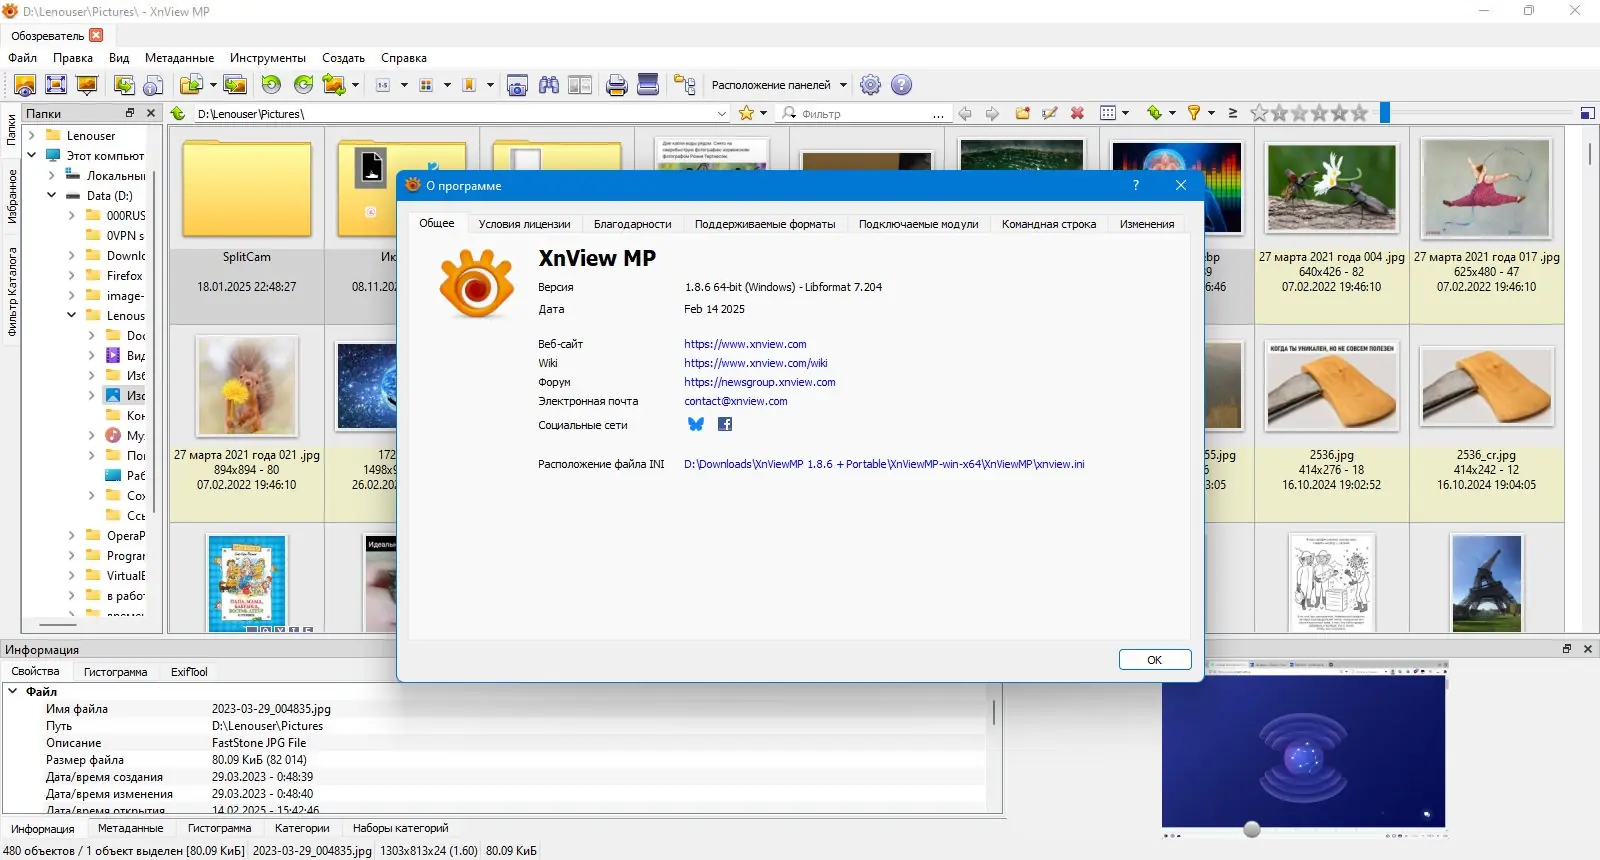1600x860 pixels.
Task: Open the Facebook icon in About dialog
Action: click(x=725, y=424)
